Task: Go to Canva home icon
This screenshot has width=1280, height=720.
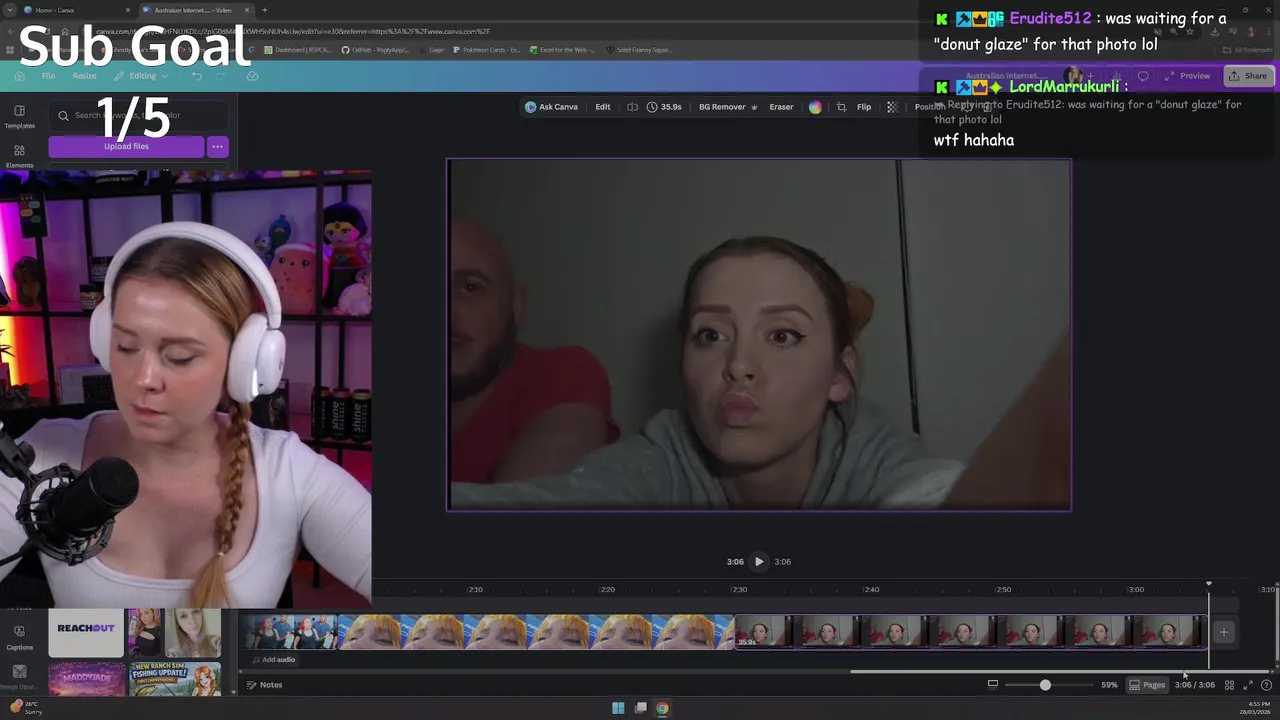Action: tap(19, 76)
